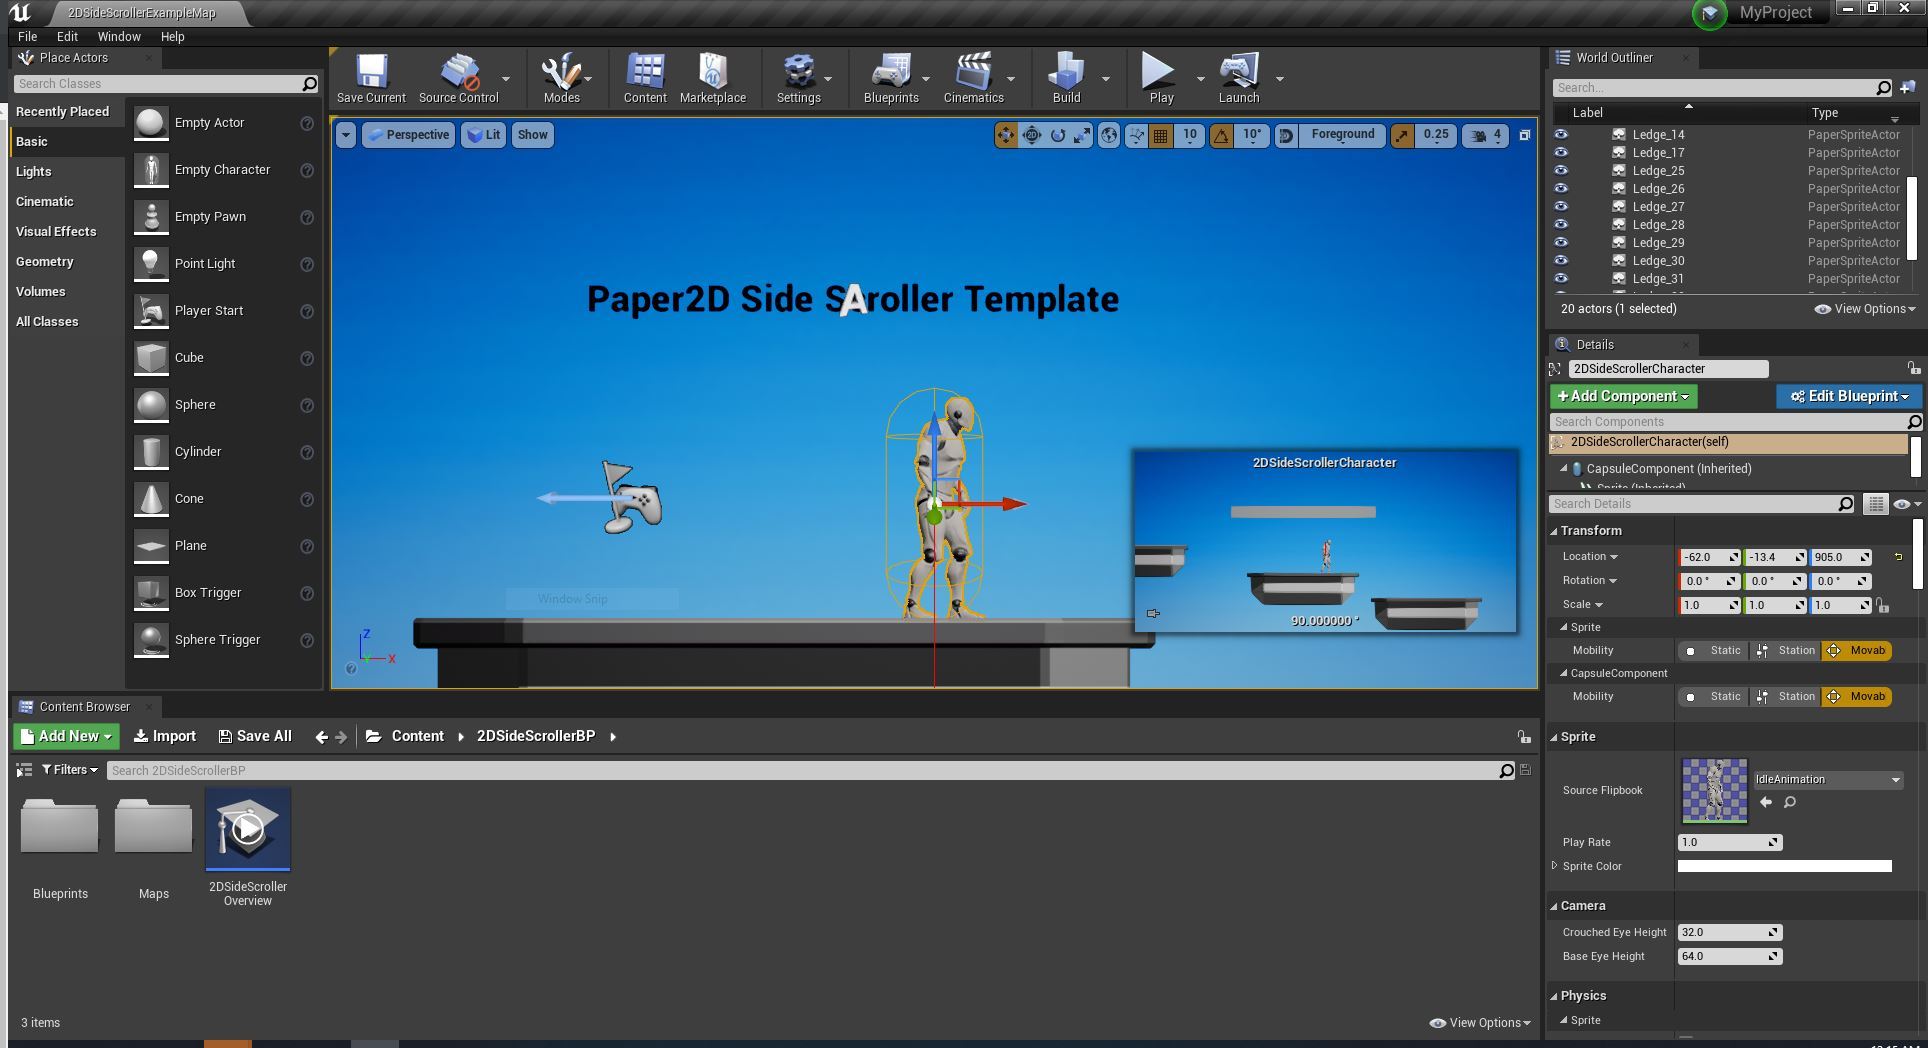The width and height of the screenshot is (1928, 1048).
Task: Expand the Sprite Color property
Action: (1555, 866)
